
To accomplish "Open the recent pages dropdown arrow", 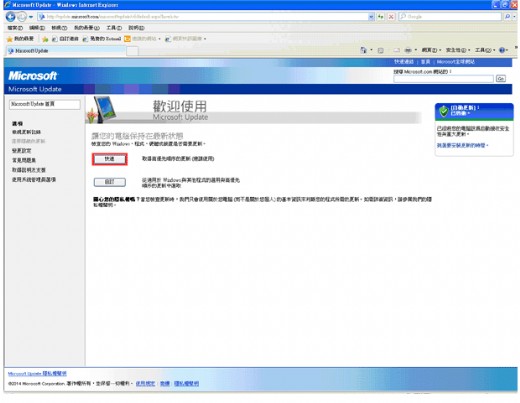I will click(x=31, y=17).
